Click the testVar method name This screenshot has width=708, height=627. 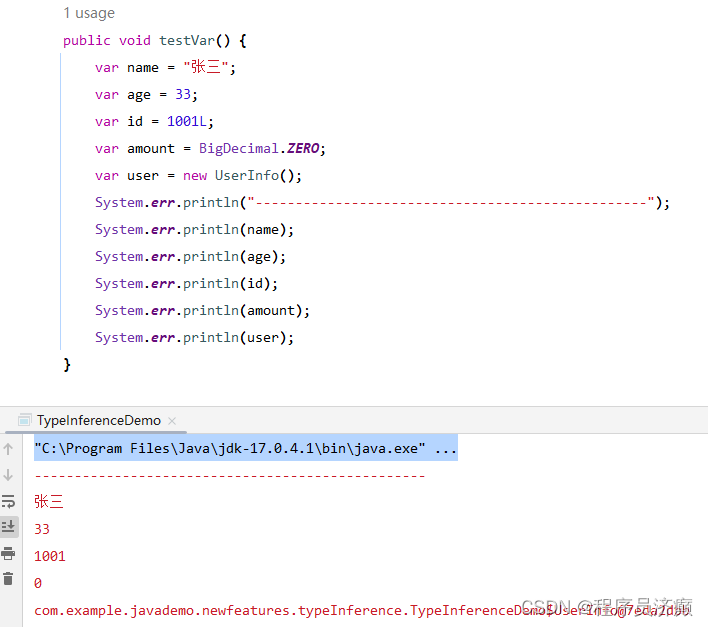coord(187,41)
